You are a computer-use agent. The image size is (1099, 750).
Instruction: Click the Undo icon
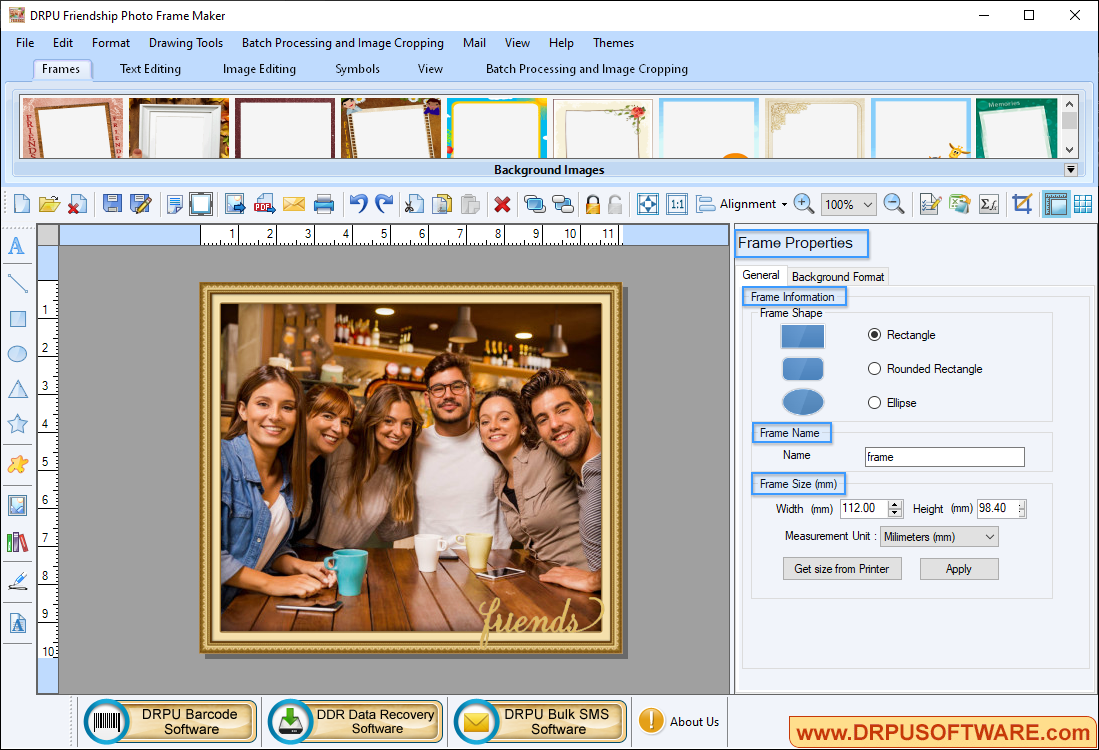point(357,203)
